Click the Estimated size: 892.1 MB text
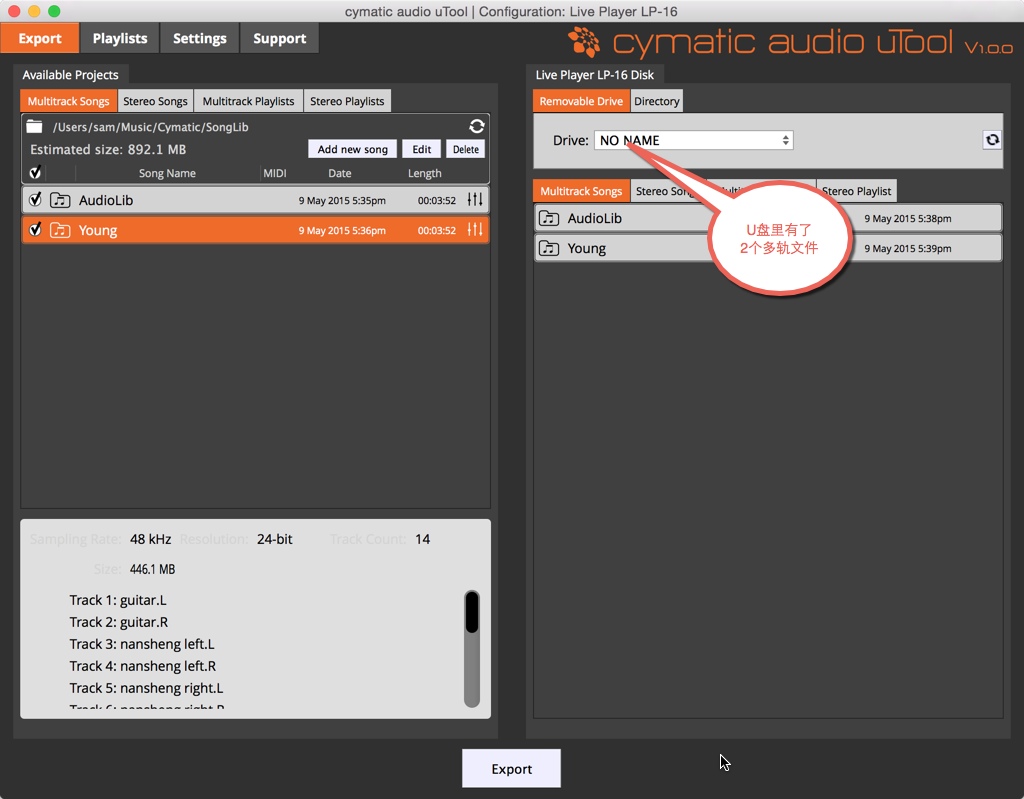1024x799 pixels. 108,150
